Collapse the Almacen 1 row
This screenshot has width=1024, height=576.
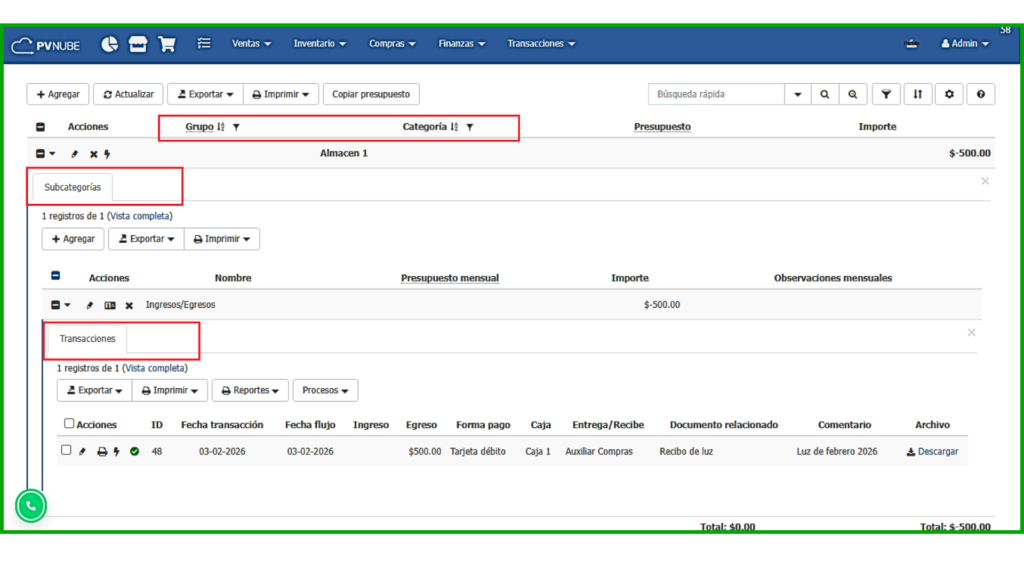point(41,154)
